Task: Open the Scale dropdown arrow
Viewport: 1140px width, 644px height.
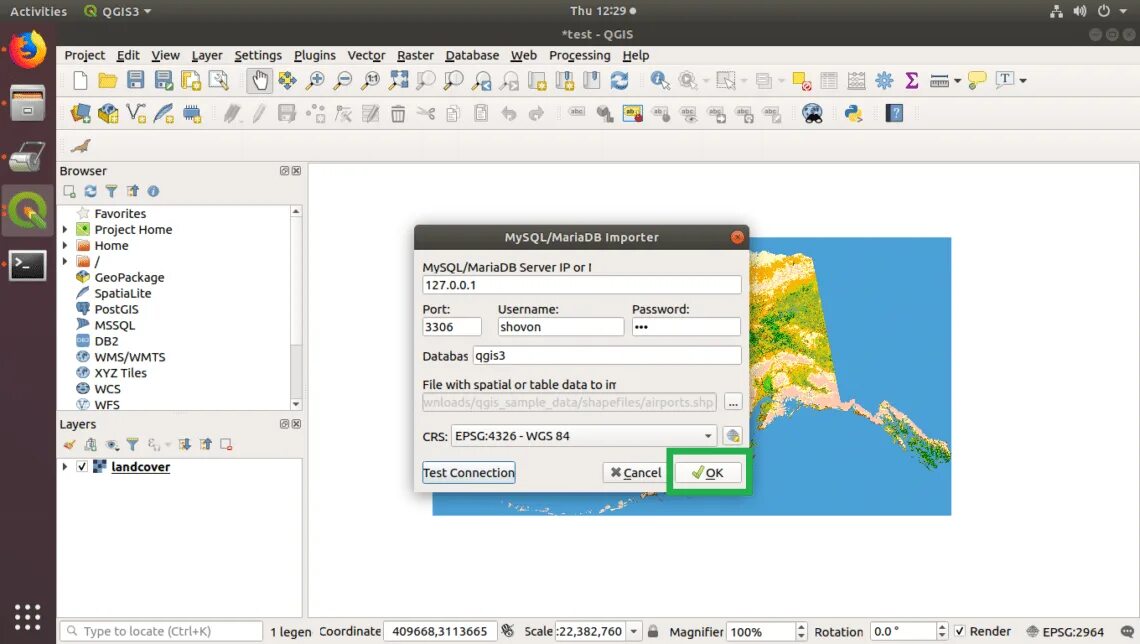Action: (x=634, y=631)
